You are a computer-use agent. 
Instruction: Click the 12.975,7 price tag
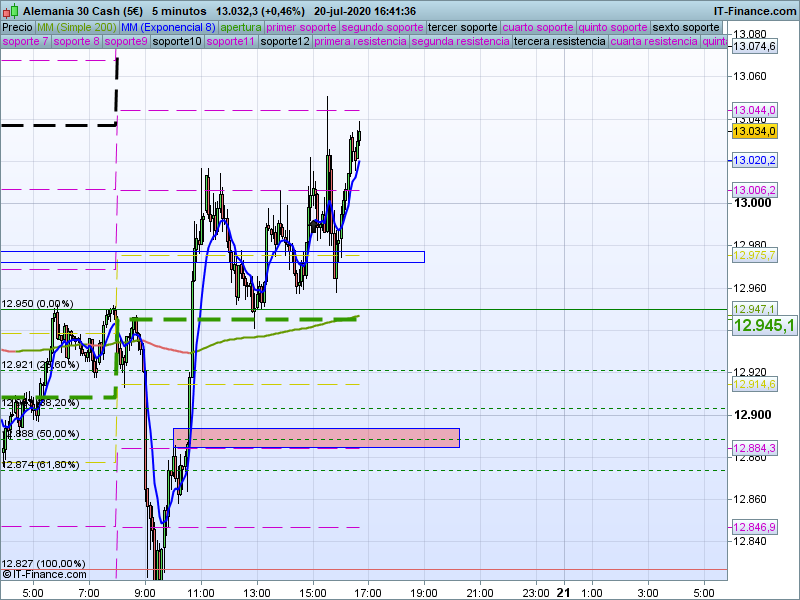click(754, 255)
